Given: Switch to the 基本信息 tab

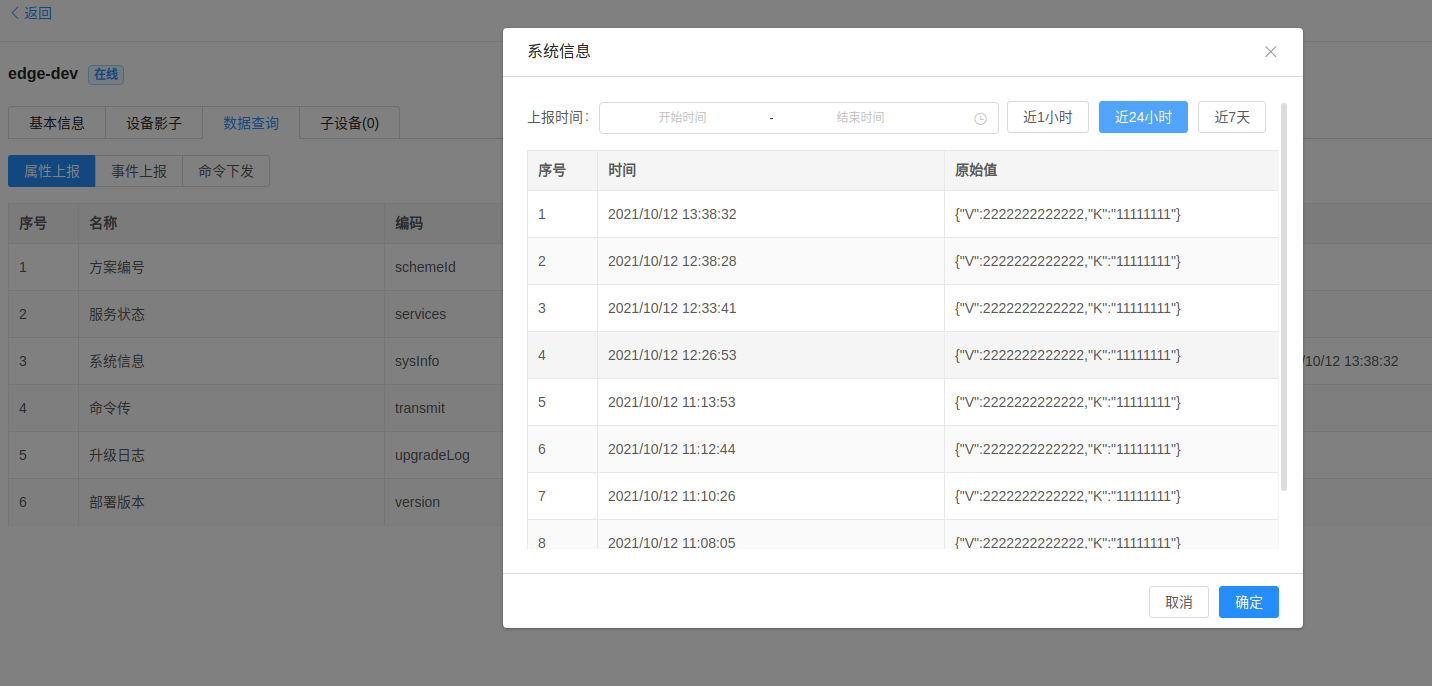Looking at the screenshot, I should tap(57, 123).
